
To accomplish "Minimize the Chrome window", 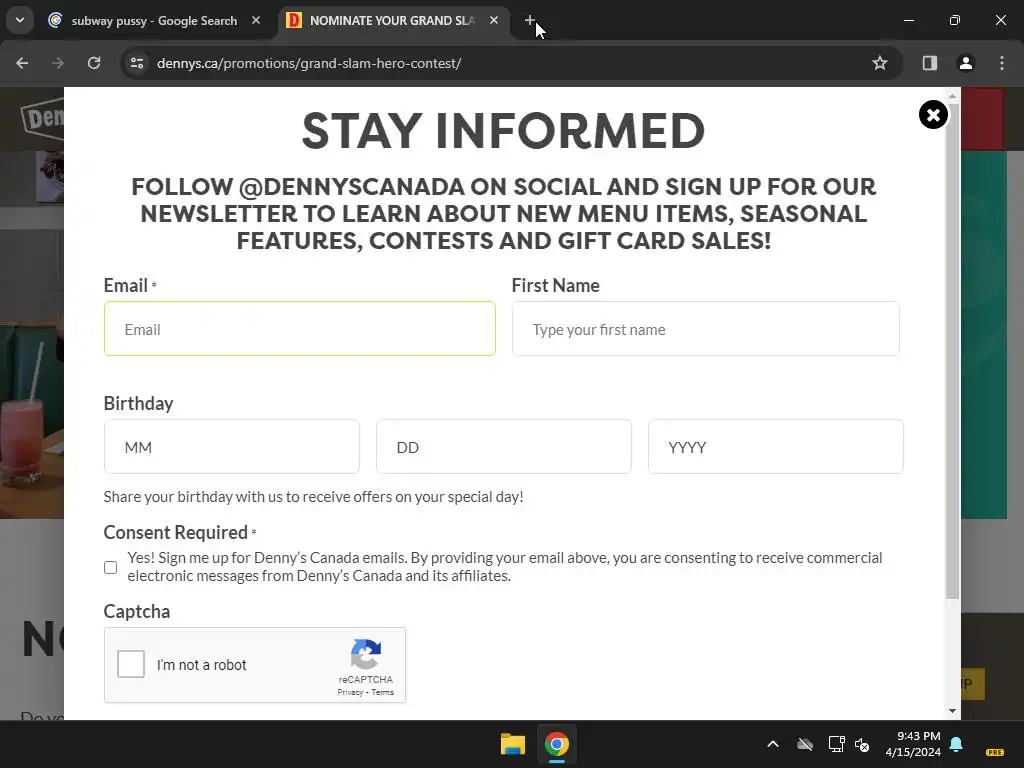I will coord(908,20).
